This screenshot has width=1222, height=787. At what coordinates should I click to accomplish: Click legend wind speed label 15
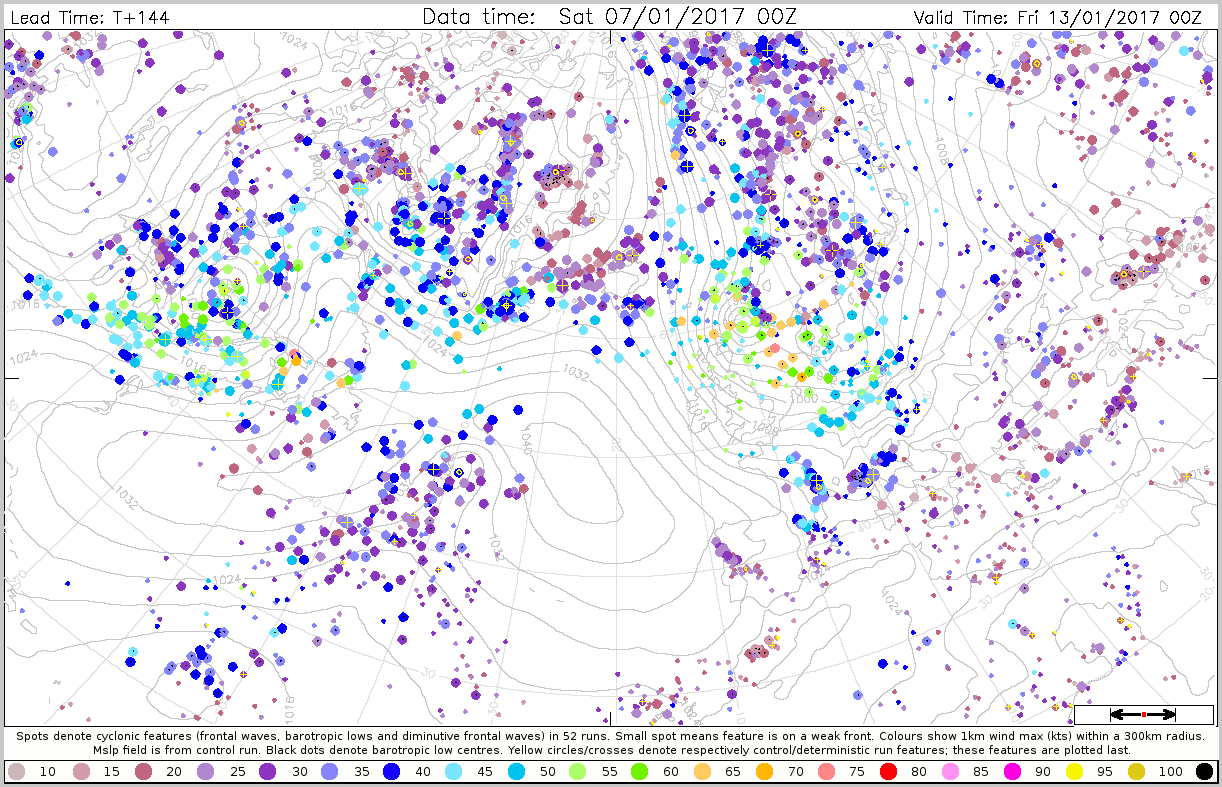click(111, 772)
